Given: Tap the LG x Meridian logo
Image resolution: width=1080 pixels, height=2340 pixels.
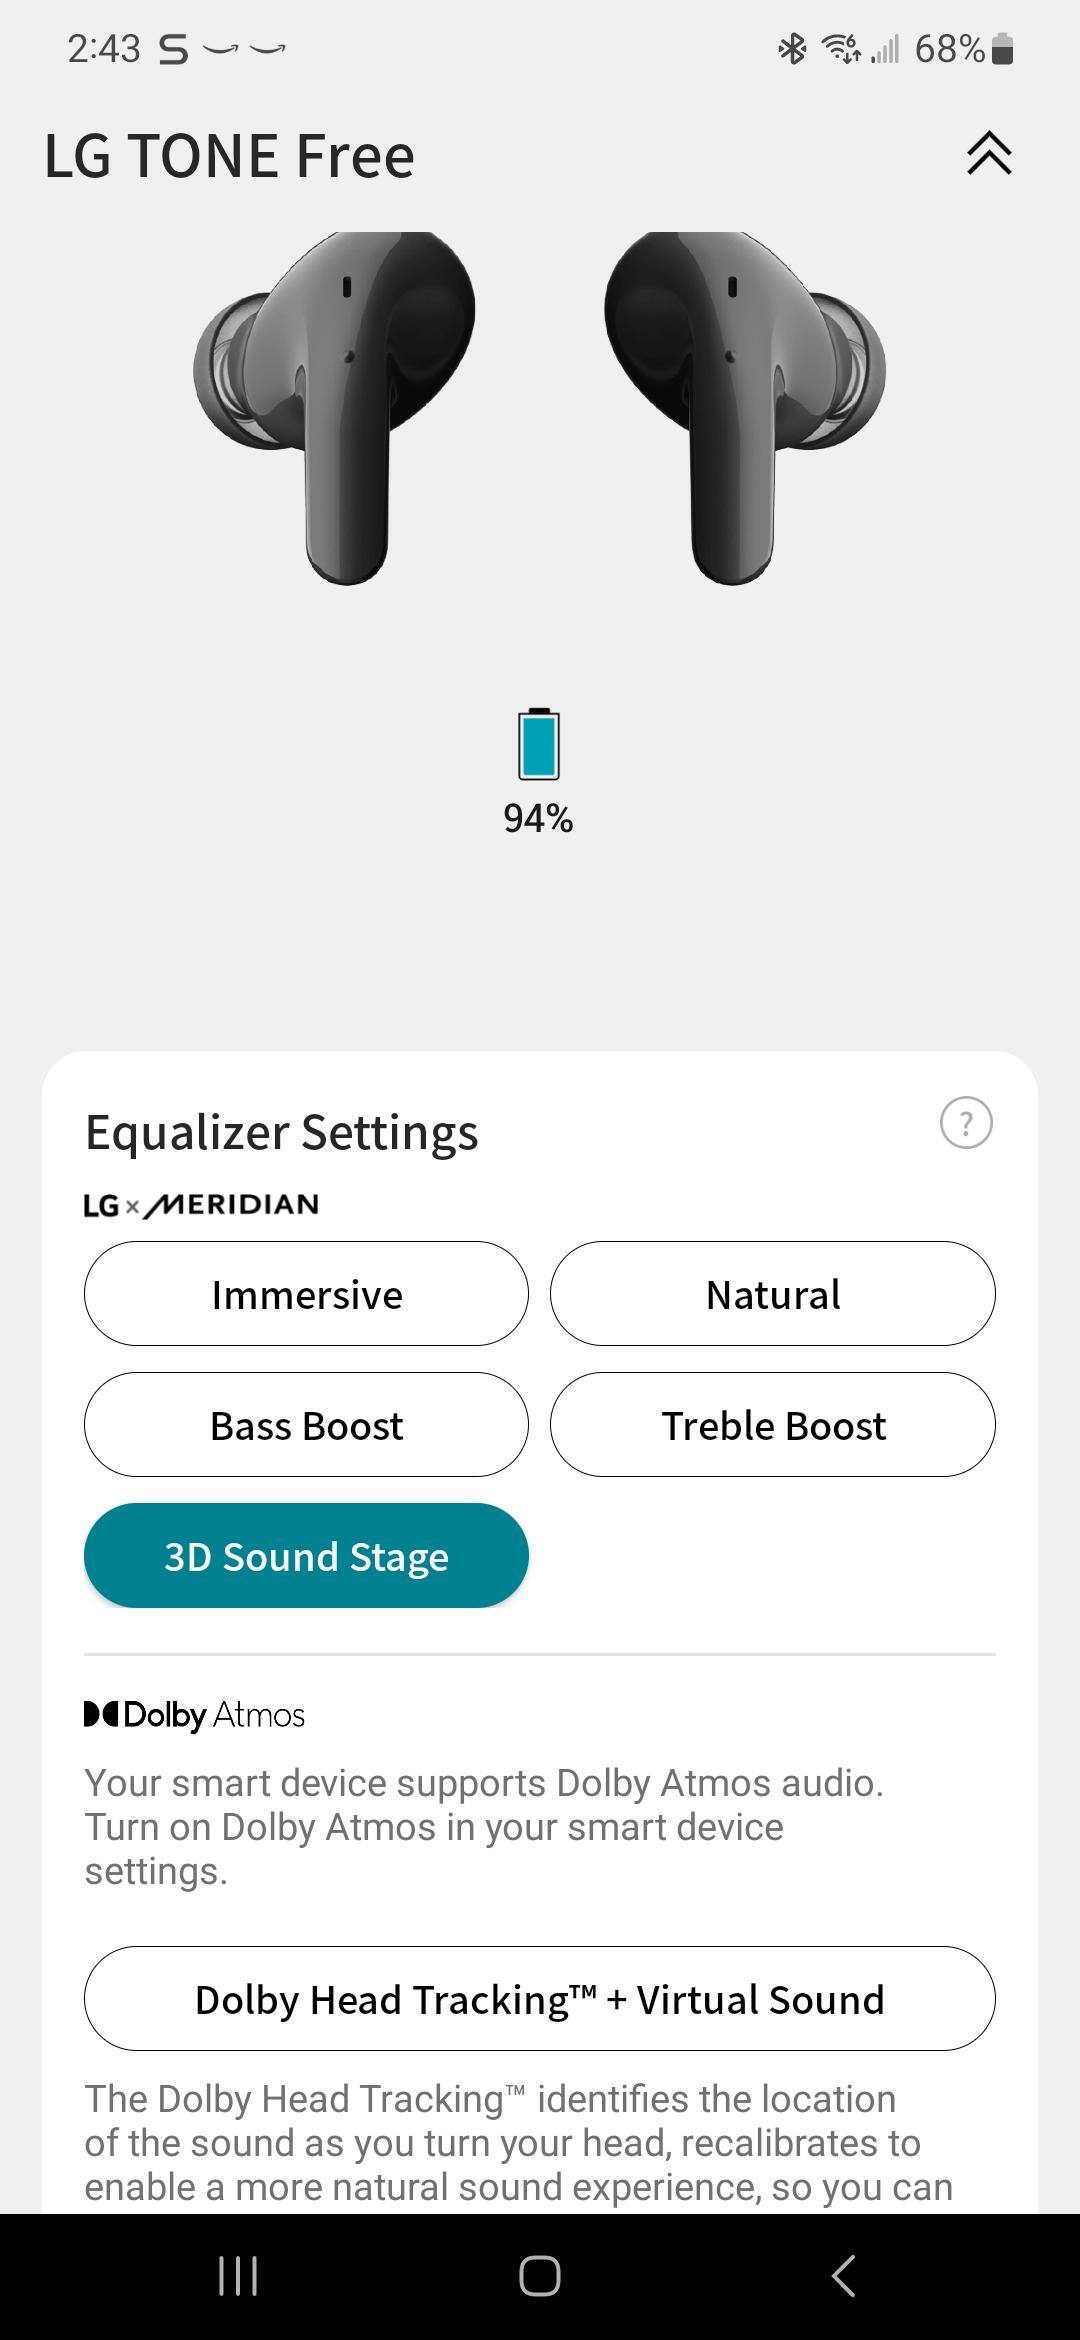Looking at the screenshot, I should pos(201,1205).
